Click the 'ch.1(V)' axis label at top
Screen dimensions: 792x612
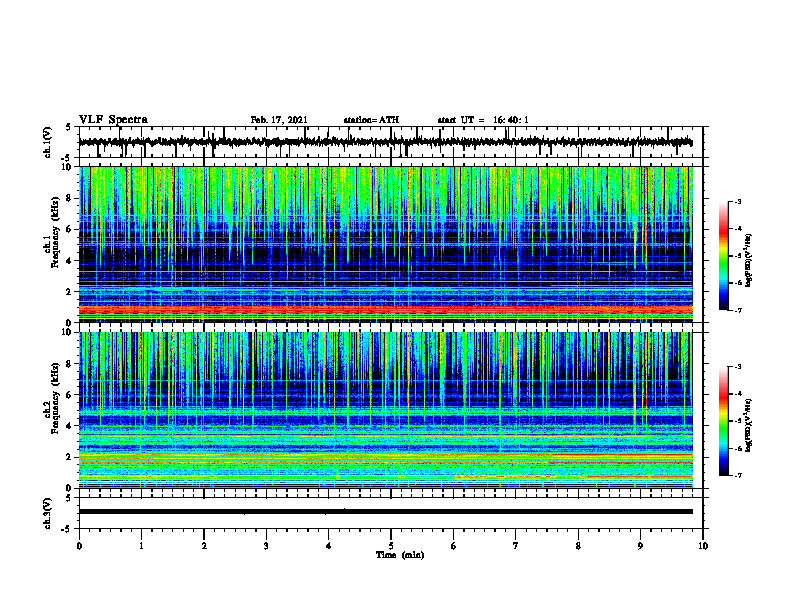coord(48,142)
